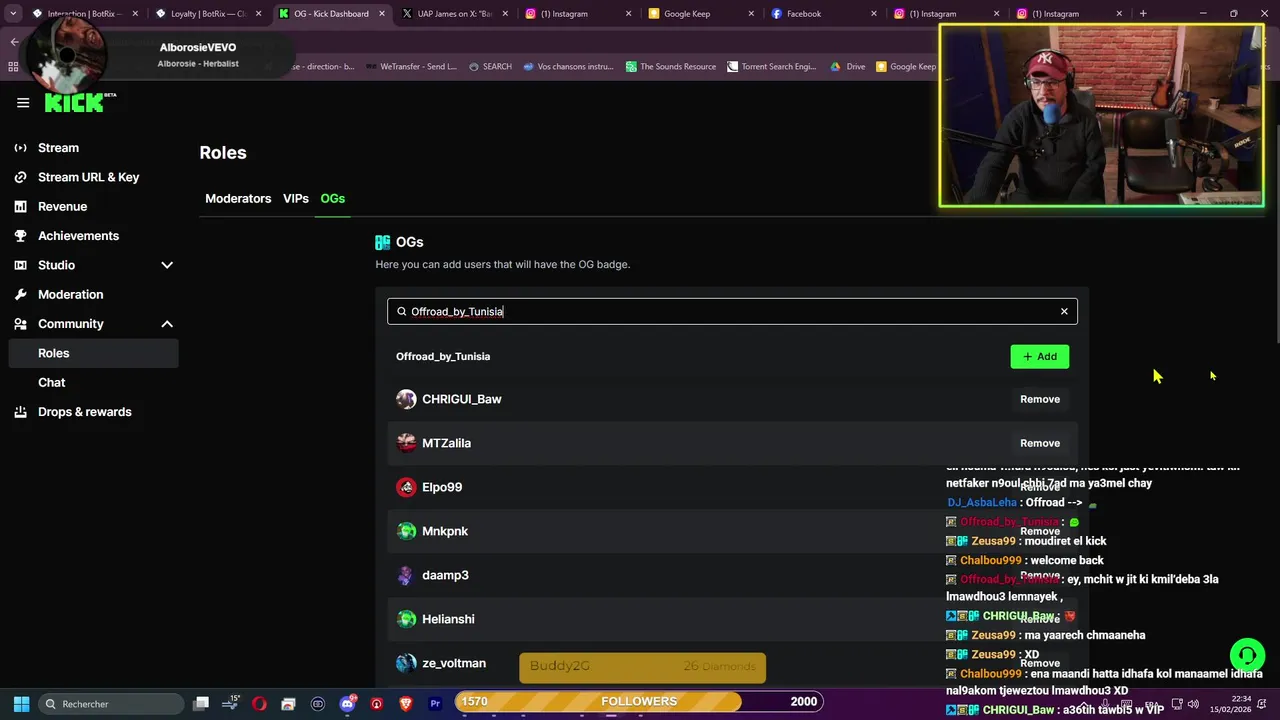Click the Achievements trophy icon

click(x=20, y=236)
